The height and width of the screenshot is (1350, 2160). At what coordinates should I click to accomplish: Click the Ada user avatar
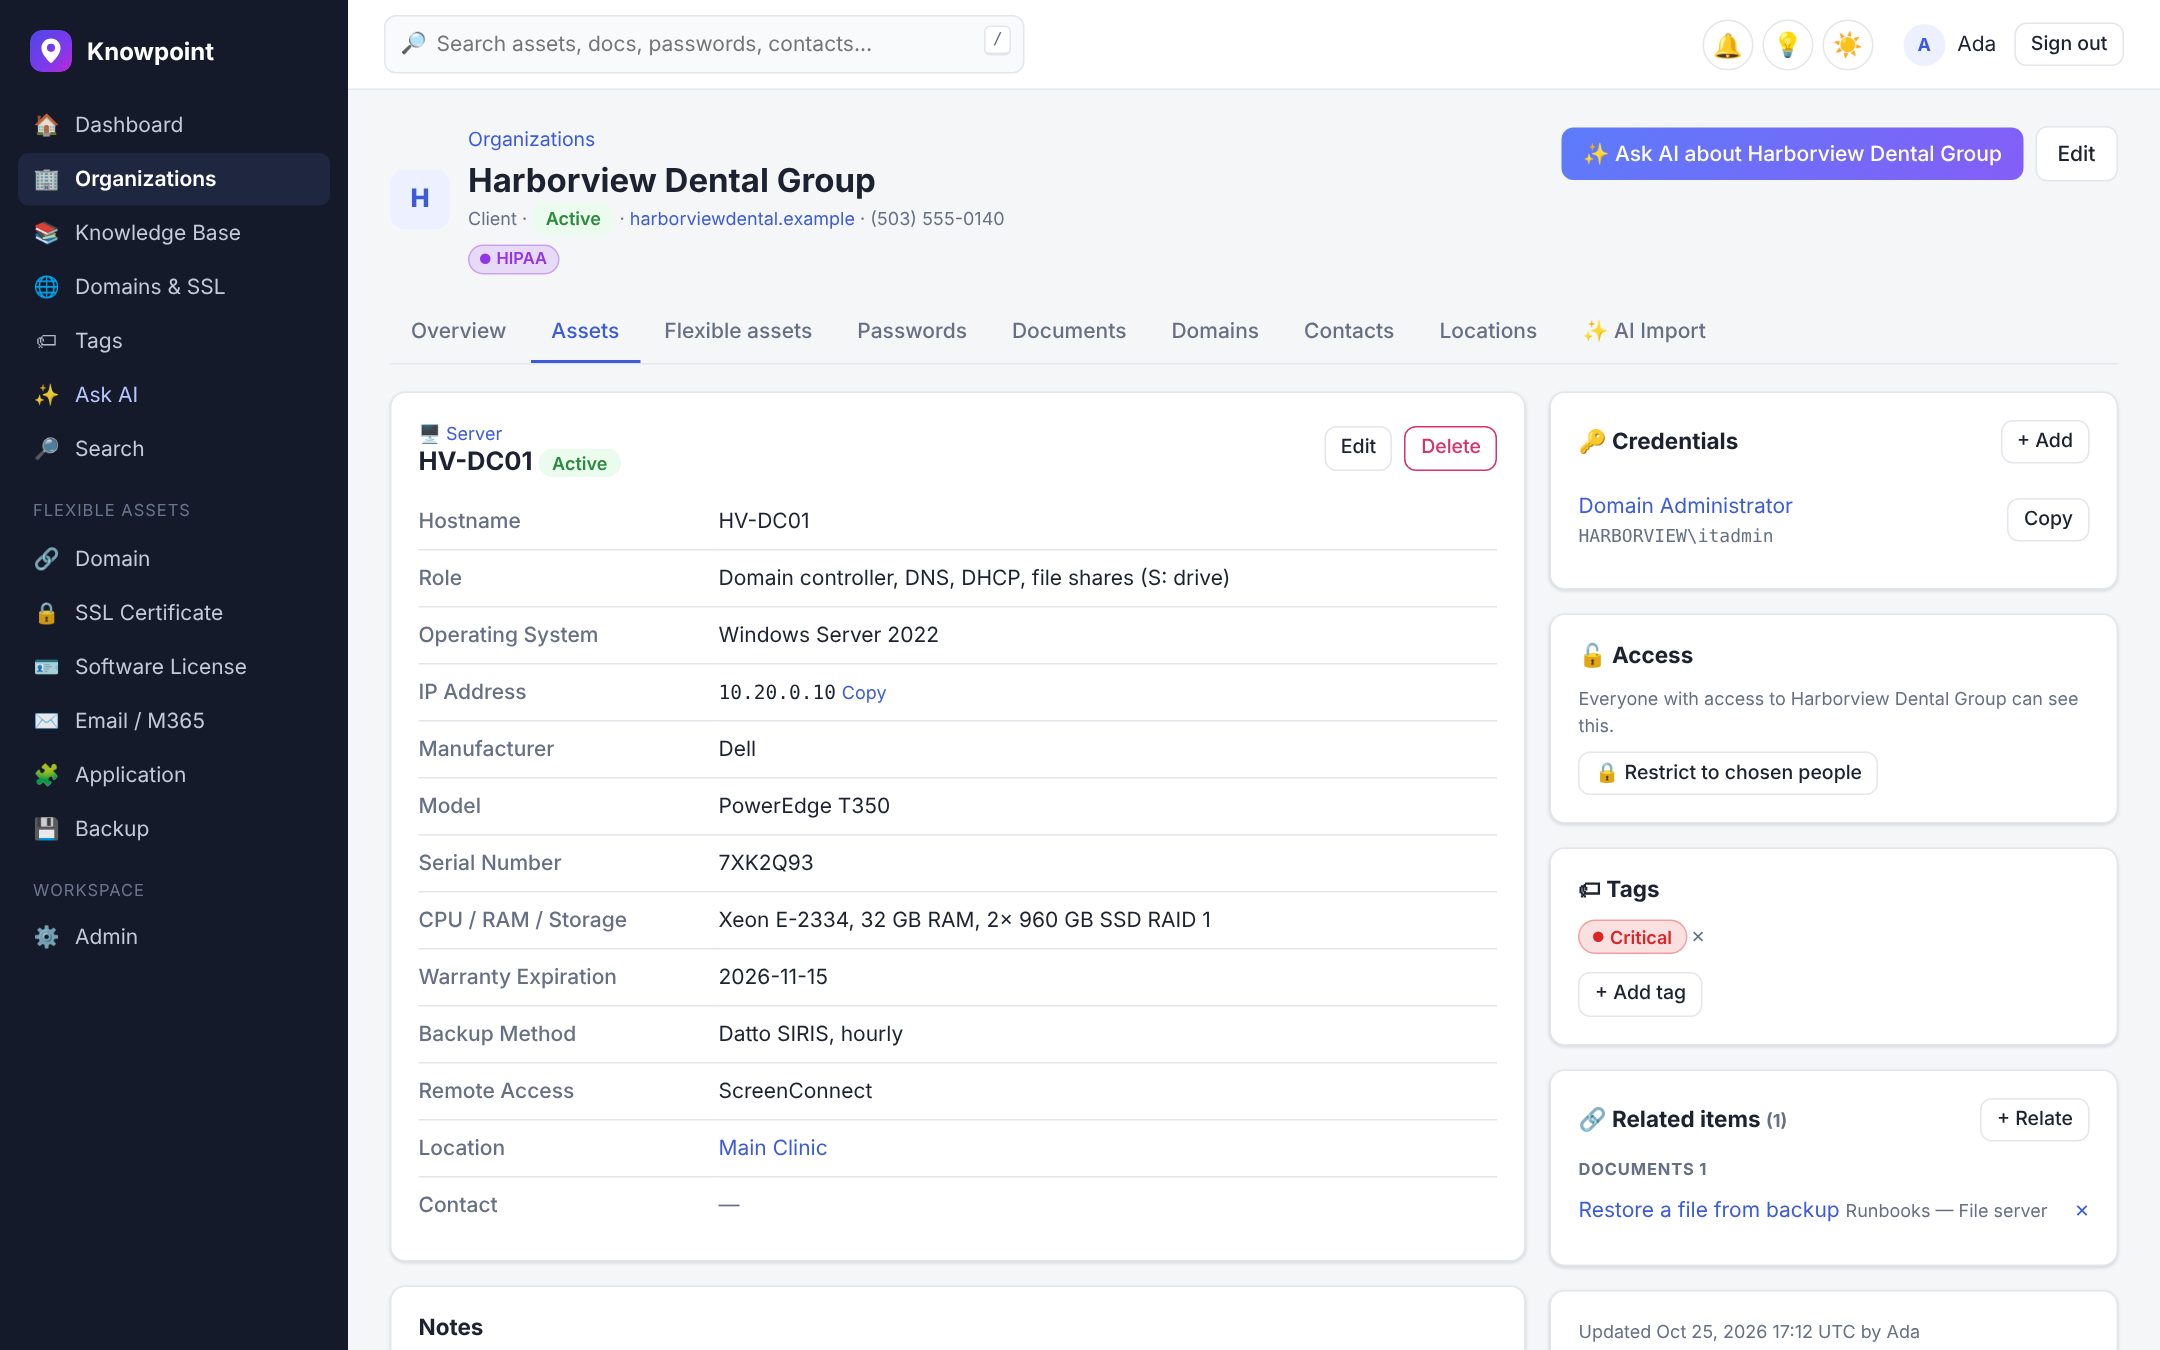pos(1923,45)
